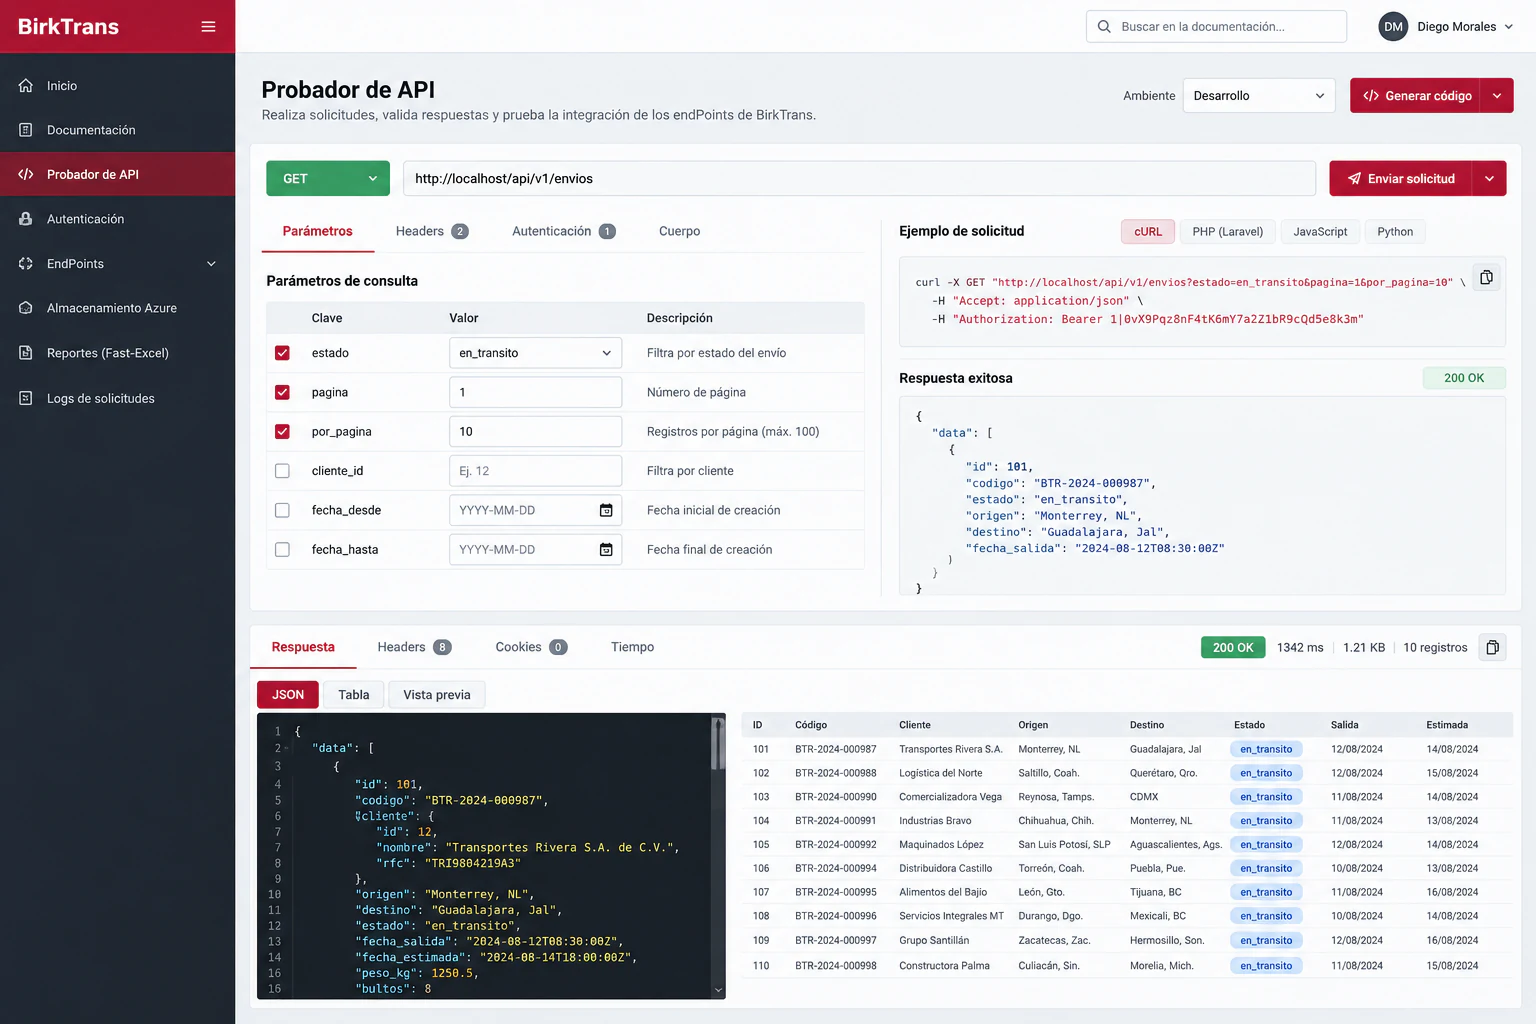Viewport: 1536px width, 1024px height.
Task: Enable the cliente_id parameter checkbox
Action: point(282,471)
